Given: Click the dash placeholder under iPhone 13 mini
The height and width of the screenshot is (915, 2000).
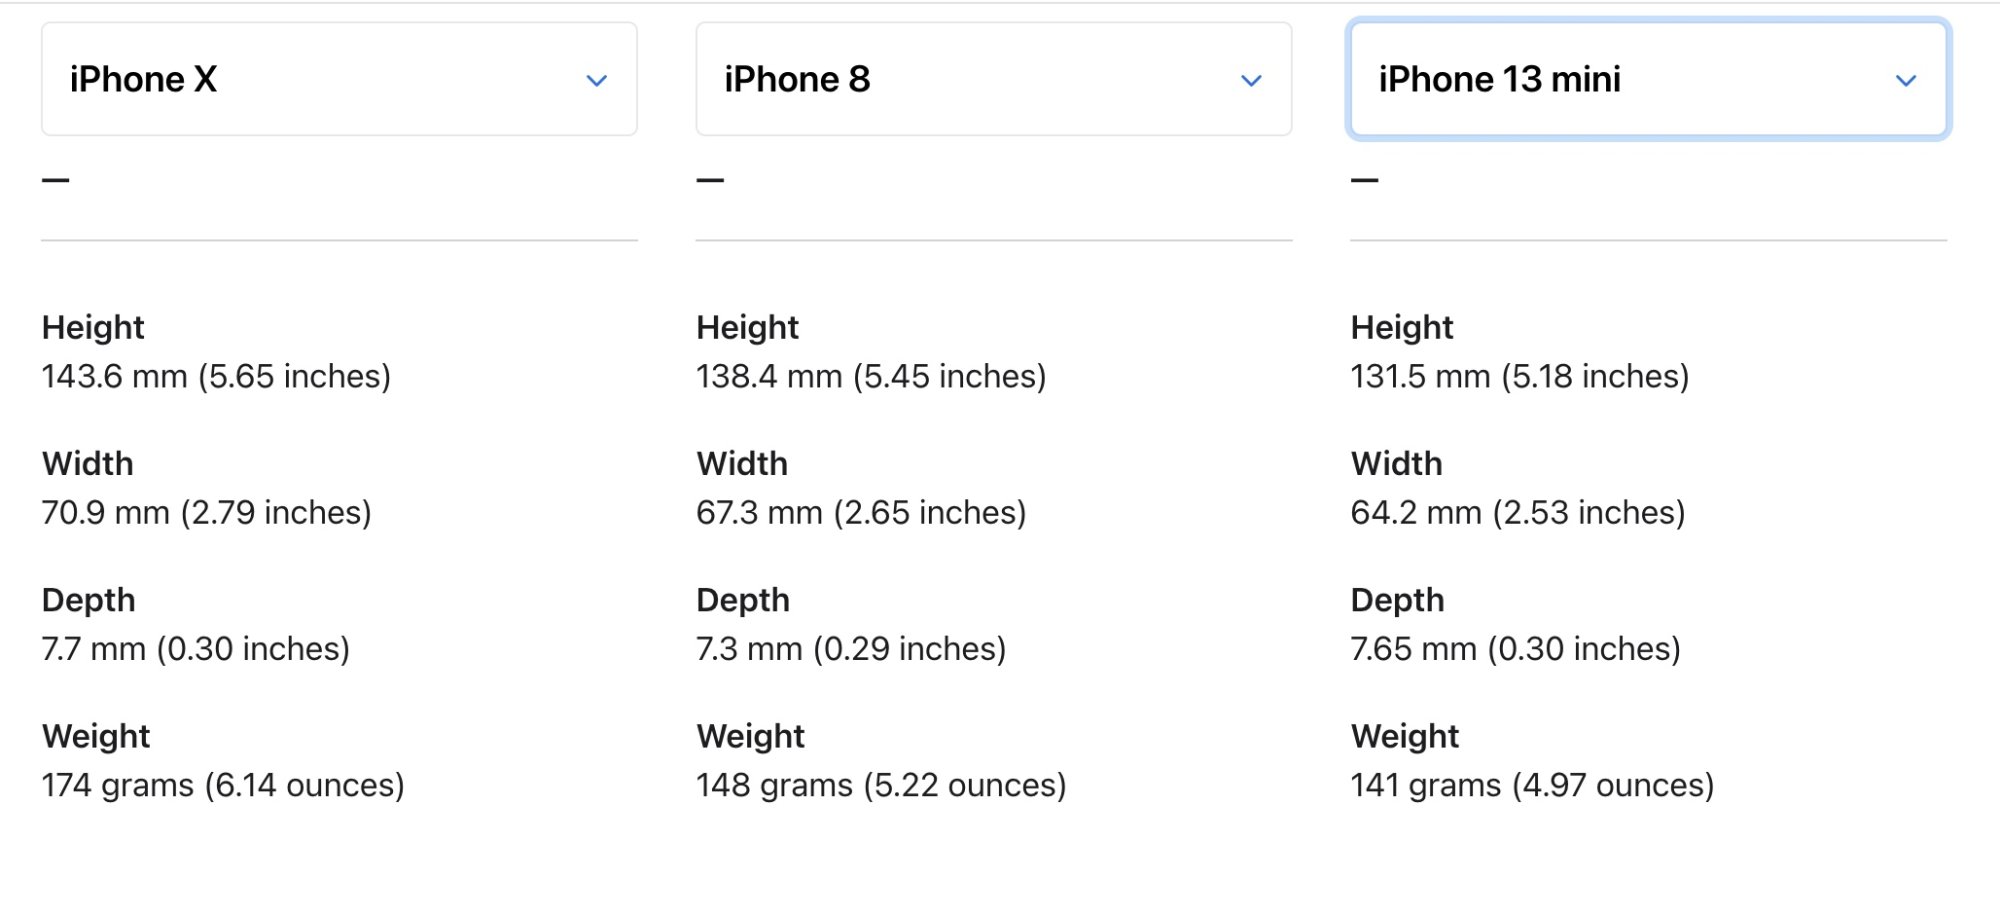Looking at the screenshot, I should (1364, 180).
